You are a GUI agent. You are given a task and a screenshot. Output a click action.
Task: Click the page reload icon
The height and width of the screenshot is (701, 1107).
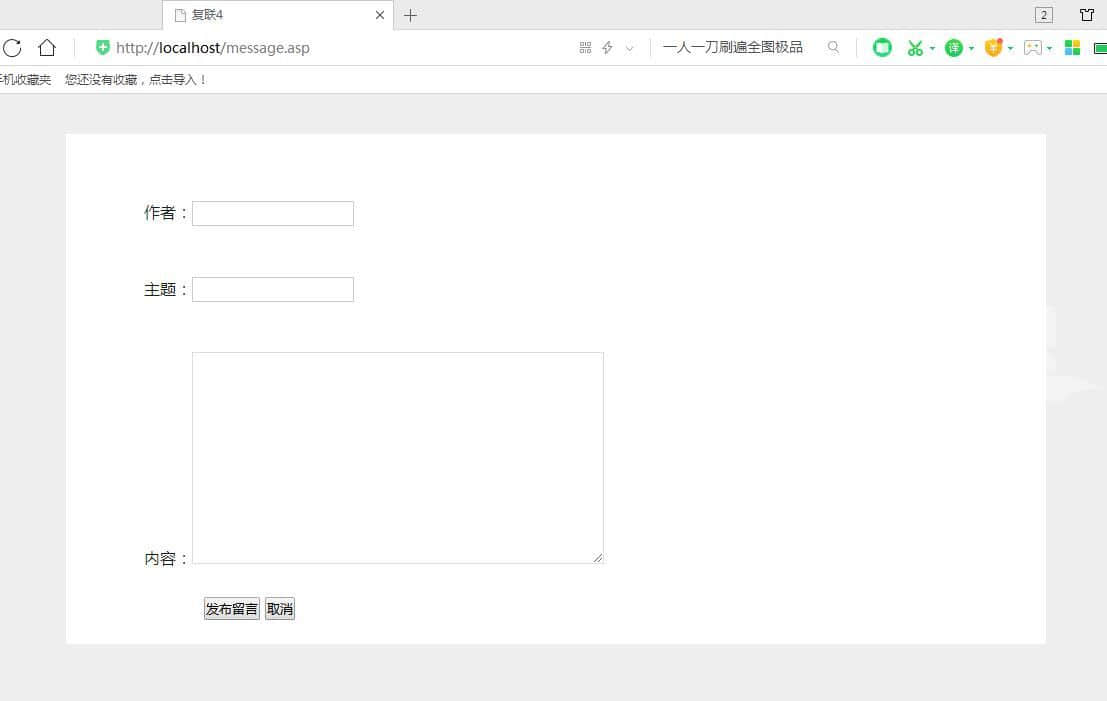pos(12,48)
